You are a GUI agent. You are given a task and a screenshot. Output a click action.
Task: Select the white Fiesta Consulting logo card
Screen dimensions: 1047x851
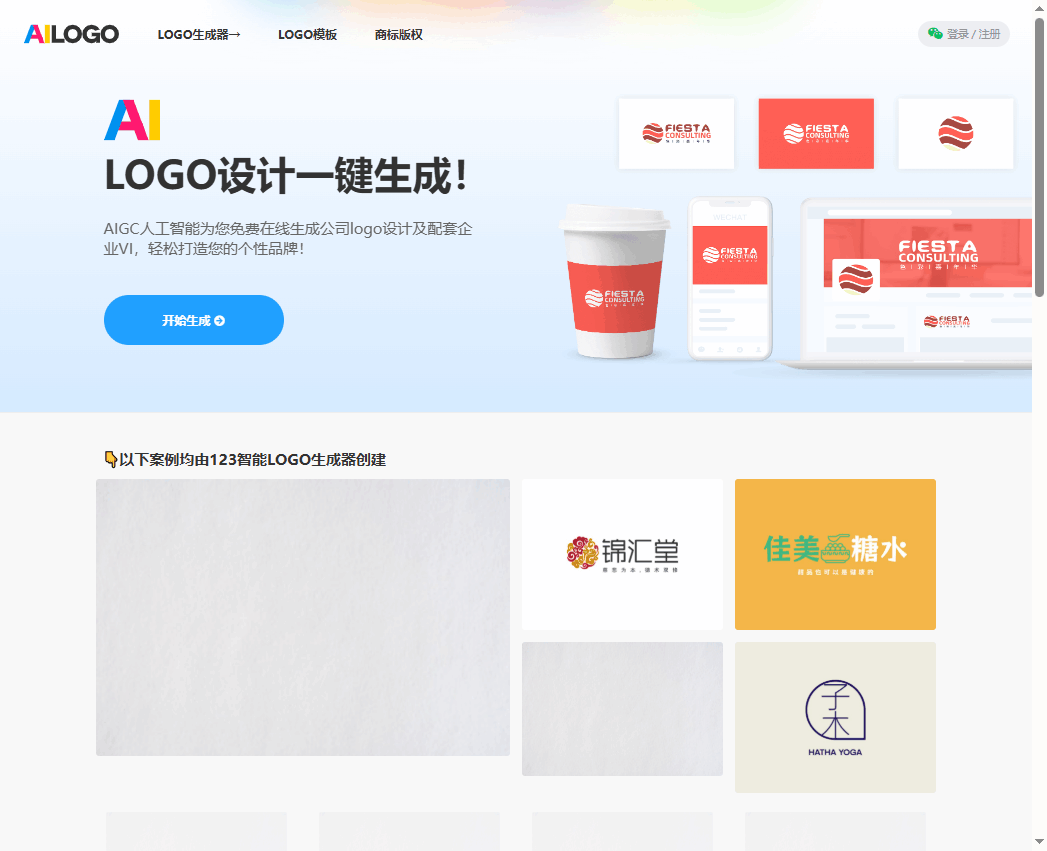[x=676, y=133]
